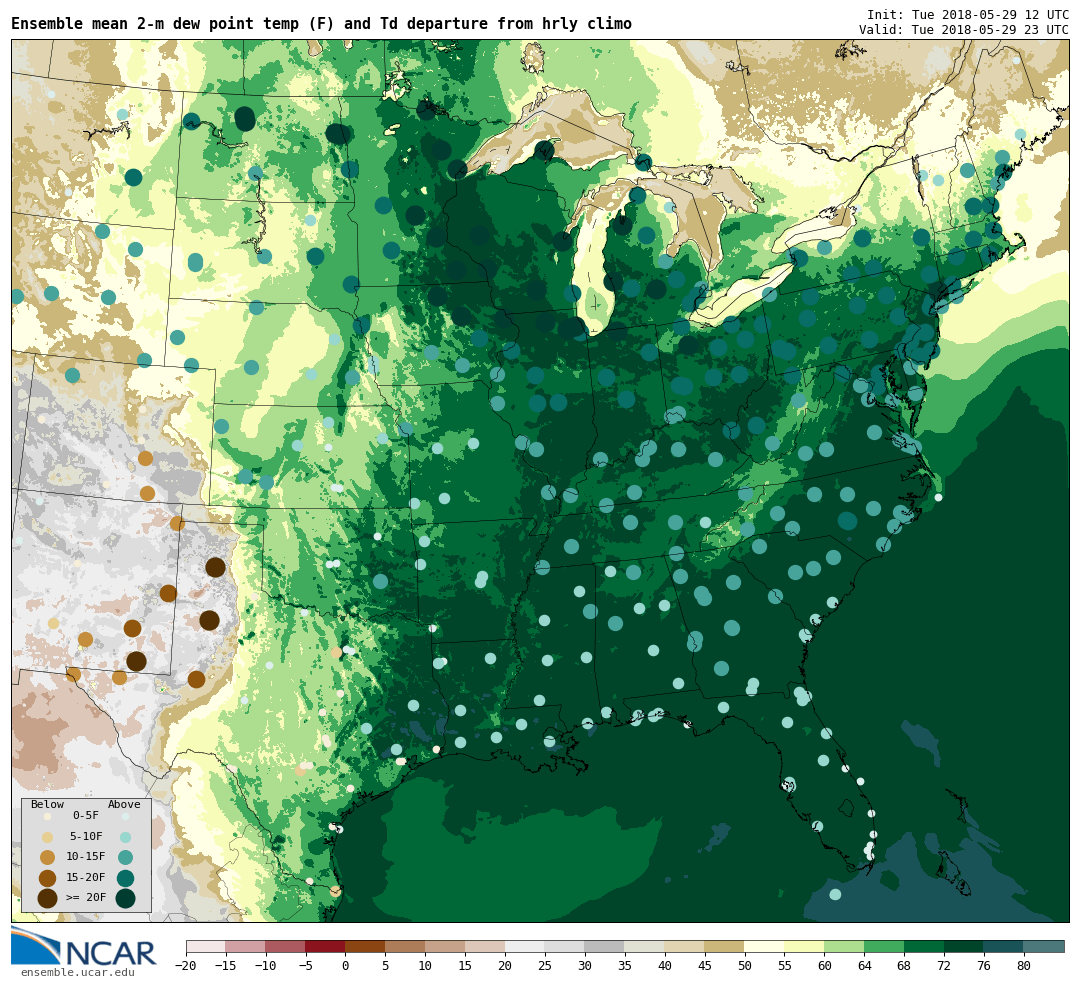Click color bar swatch between 5 and 10

[x=406, y=946]
